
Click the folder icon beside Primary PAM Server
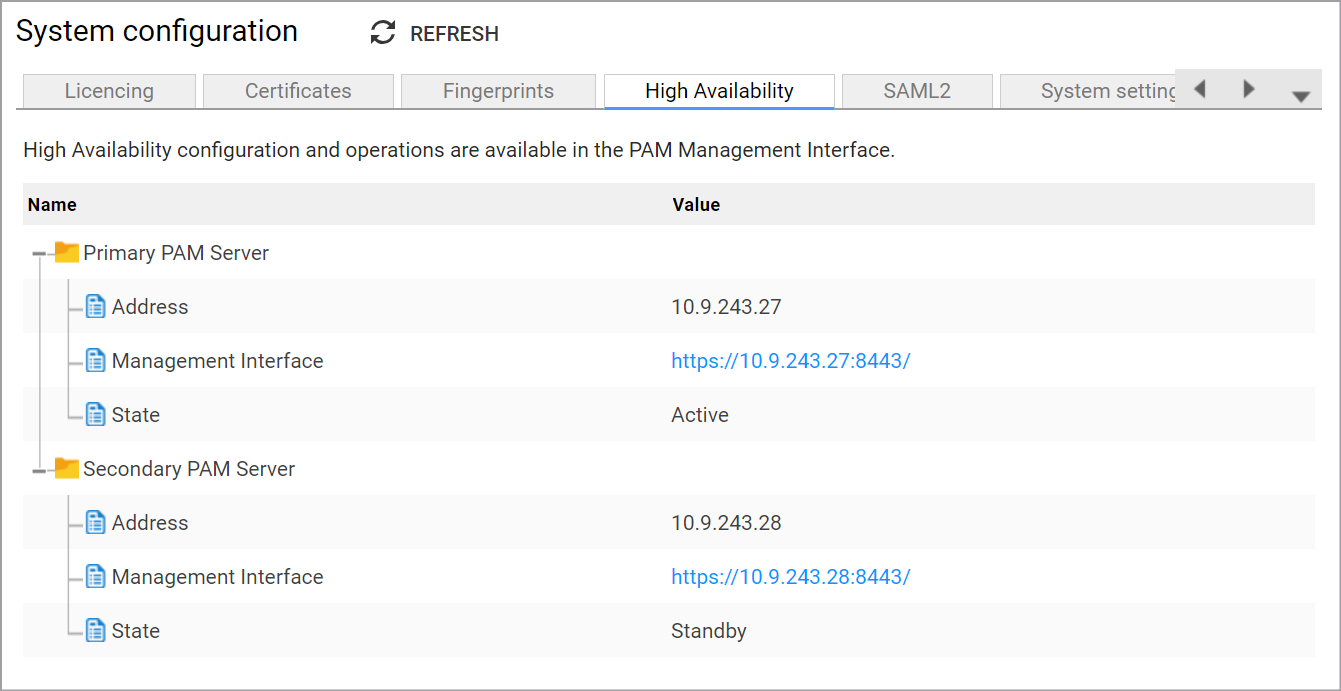click(65, 252)
